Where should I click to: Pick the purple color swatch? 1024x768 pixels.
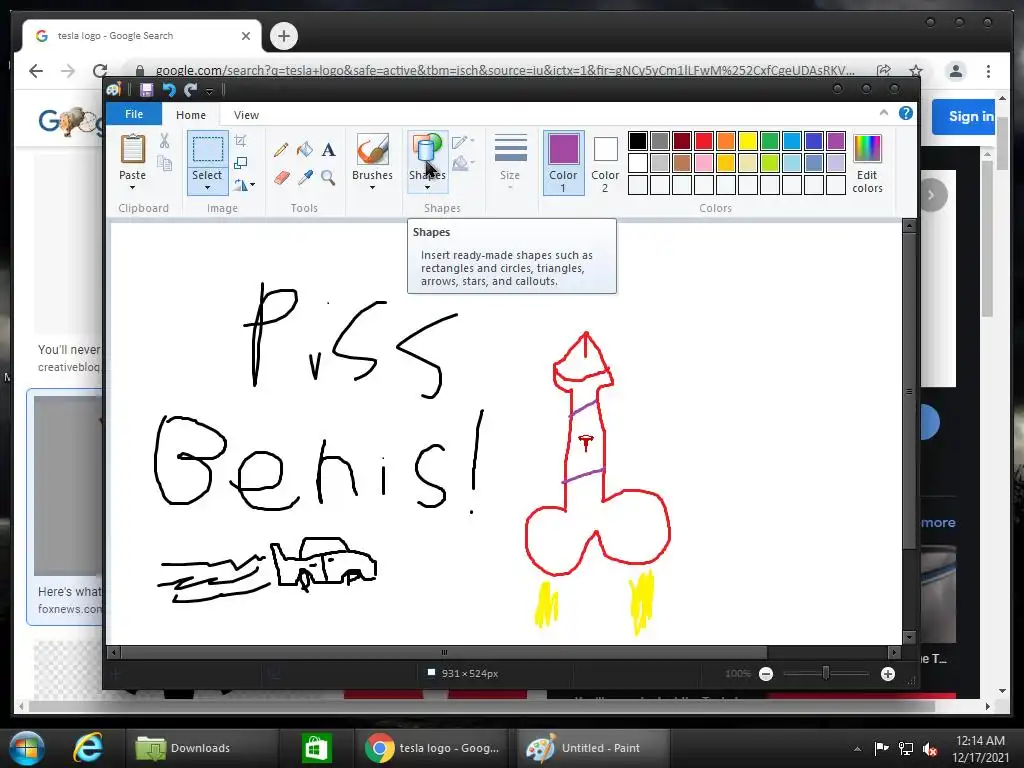(x=836, y=141)
